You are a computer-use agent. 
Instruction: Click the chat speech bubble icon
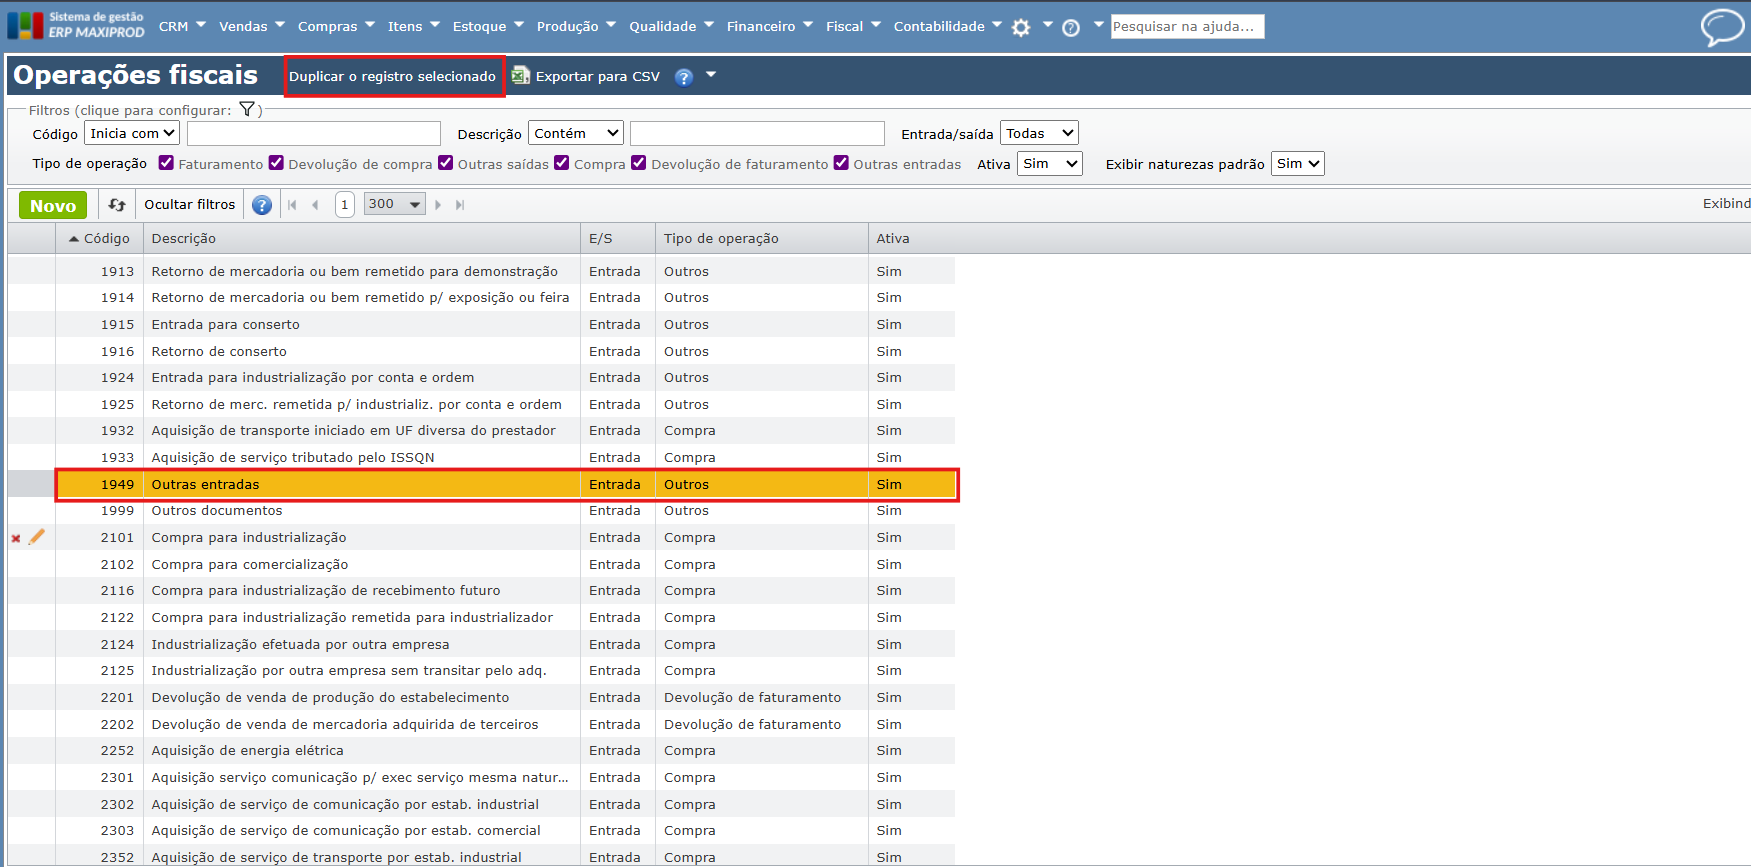[1722, 27]
